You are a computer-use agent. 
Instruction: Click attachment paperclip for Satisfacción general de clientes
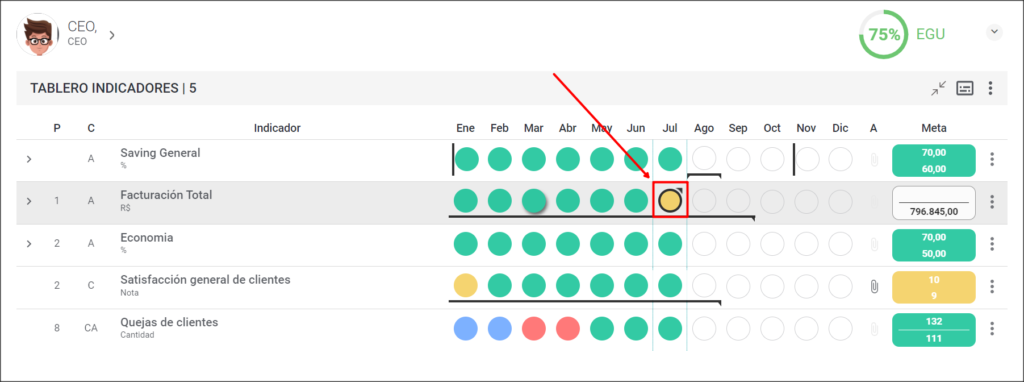tap(874, 286)
